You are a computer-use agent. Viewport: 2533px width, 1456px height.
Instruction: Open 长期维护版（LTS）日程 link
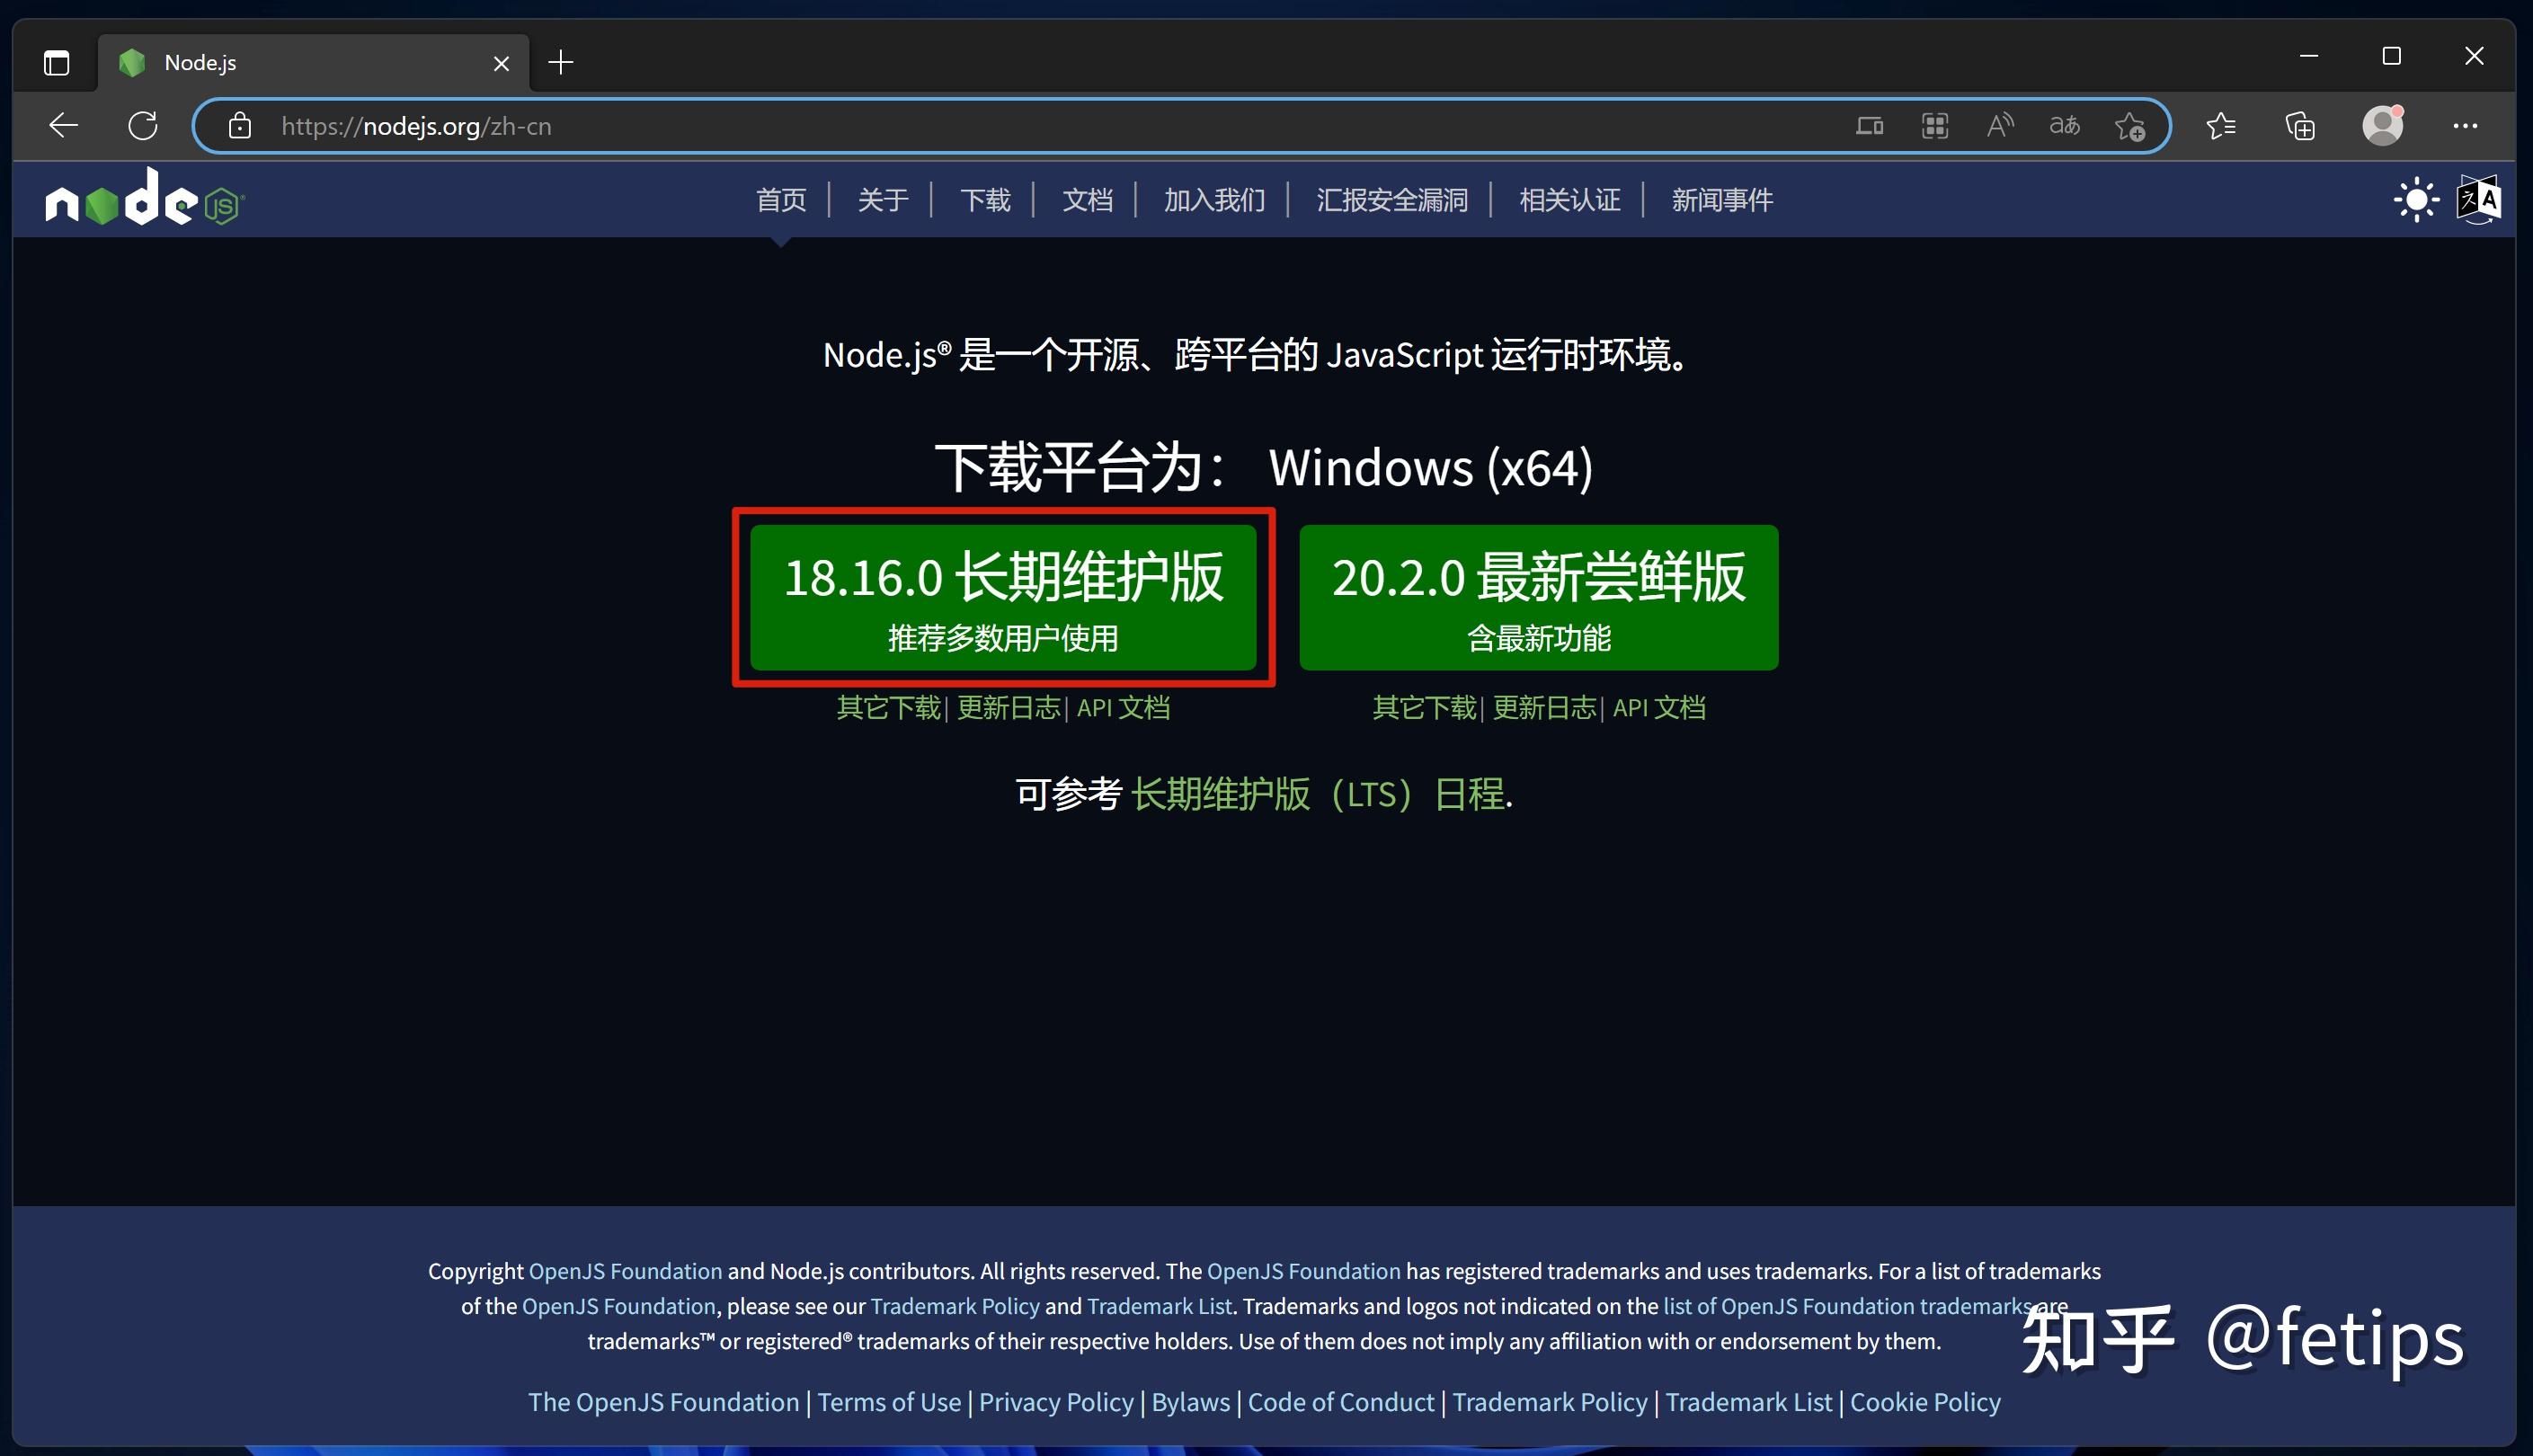pyautogui.click(x=1318, y=794)
